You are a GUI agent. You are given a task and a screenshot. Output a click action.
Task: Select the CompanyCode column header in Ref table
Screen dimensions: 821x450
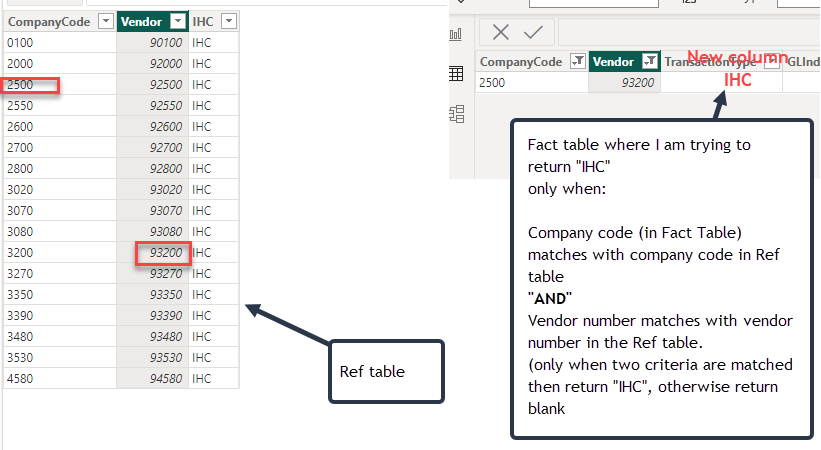(60, 21)
